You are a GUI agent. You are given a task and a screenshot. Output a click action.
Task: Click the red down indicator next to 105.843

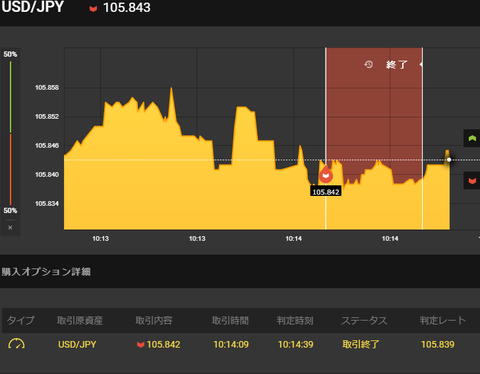(93, 9)
